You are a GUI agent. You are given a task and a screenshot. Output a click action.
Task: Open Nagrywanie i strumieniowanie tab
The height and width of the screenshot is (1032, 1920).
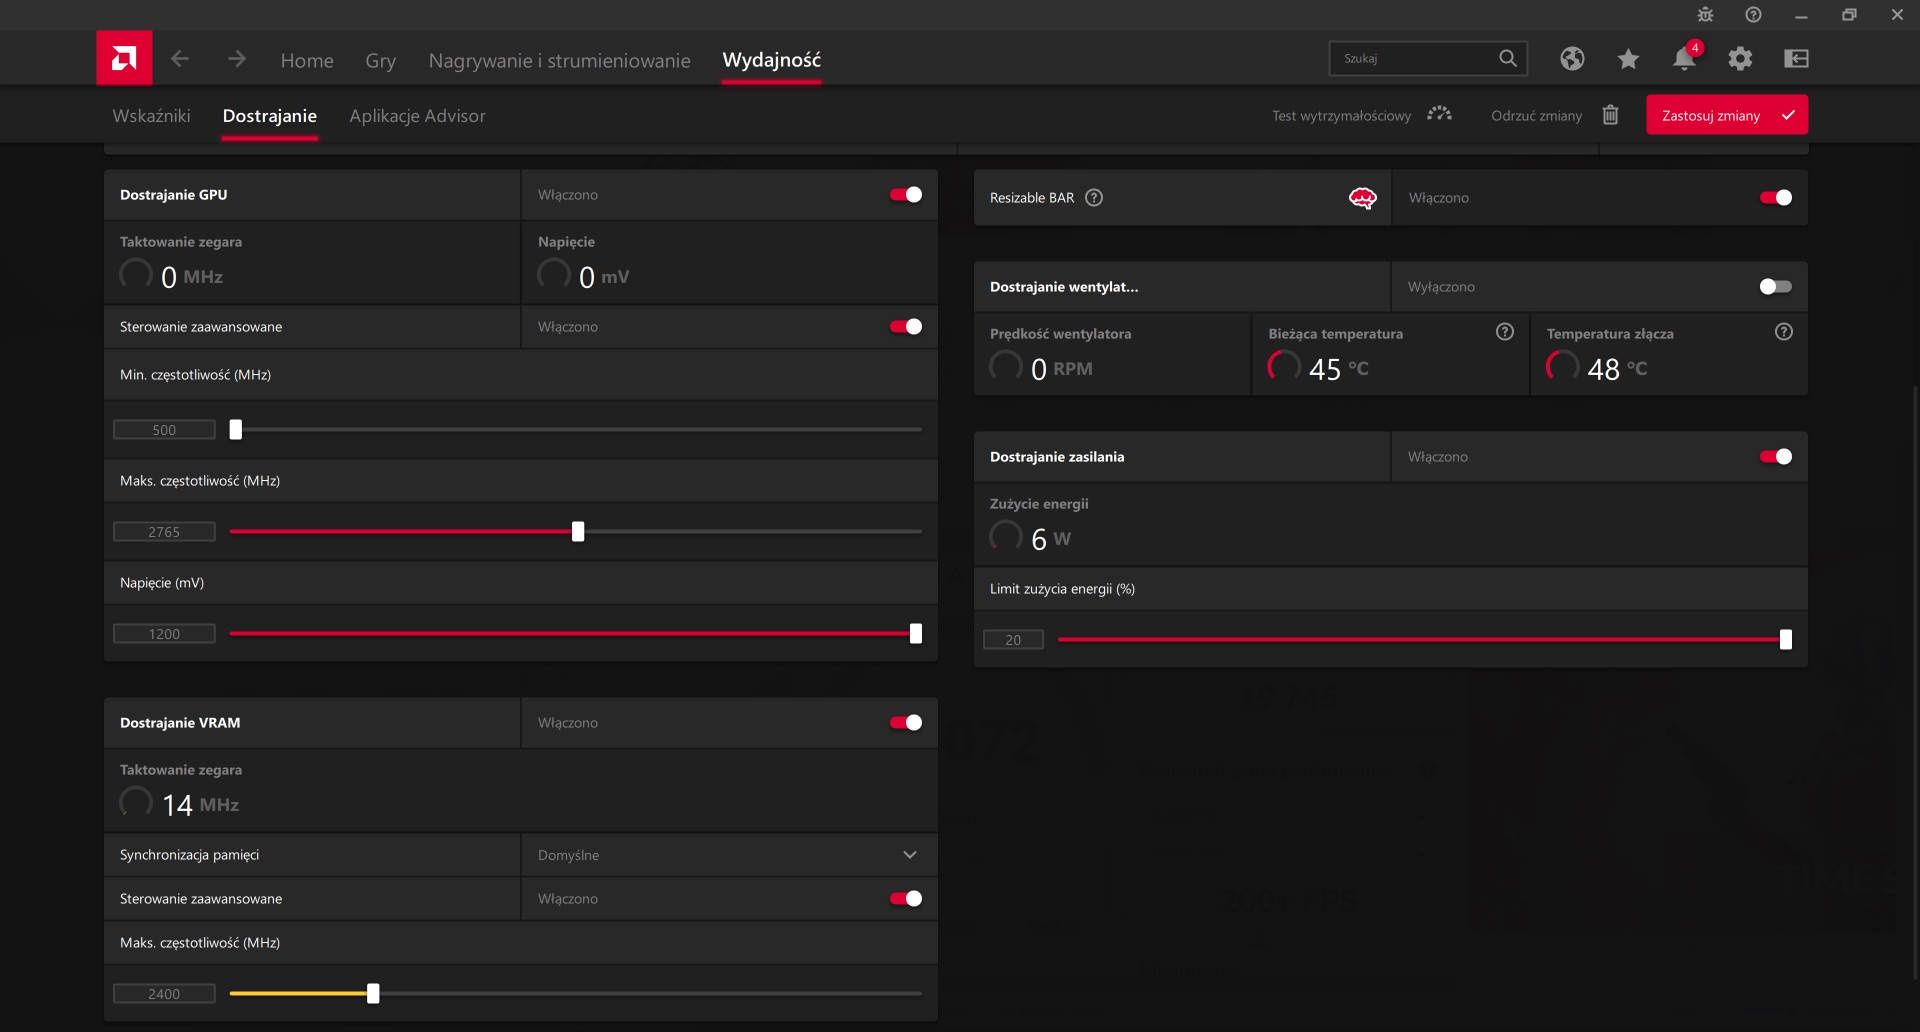click(560, 60)
